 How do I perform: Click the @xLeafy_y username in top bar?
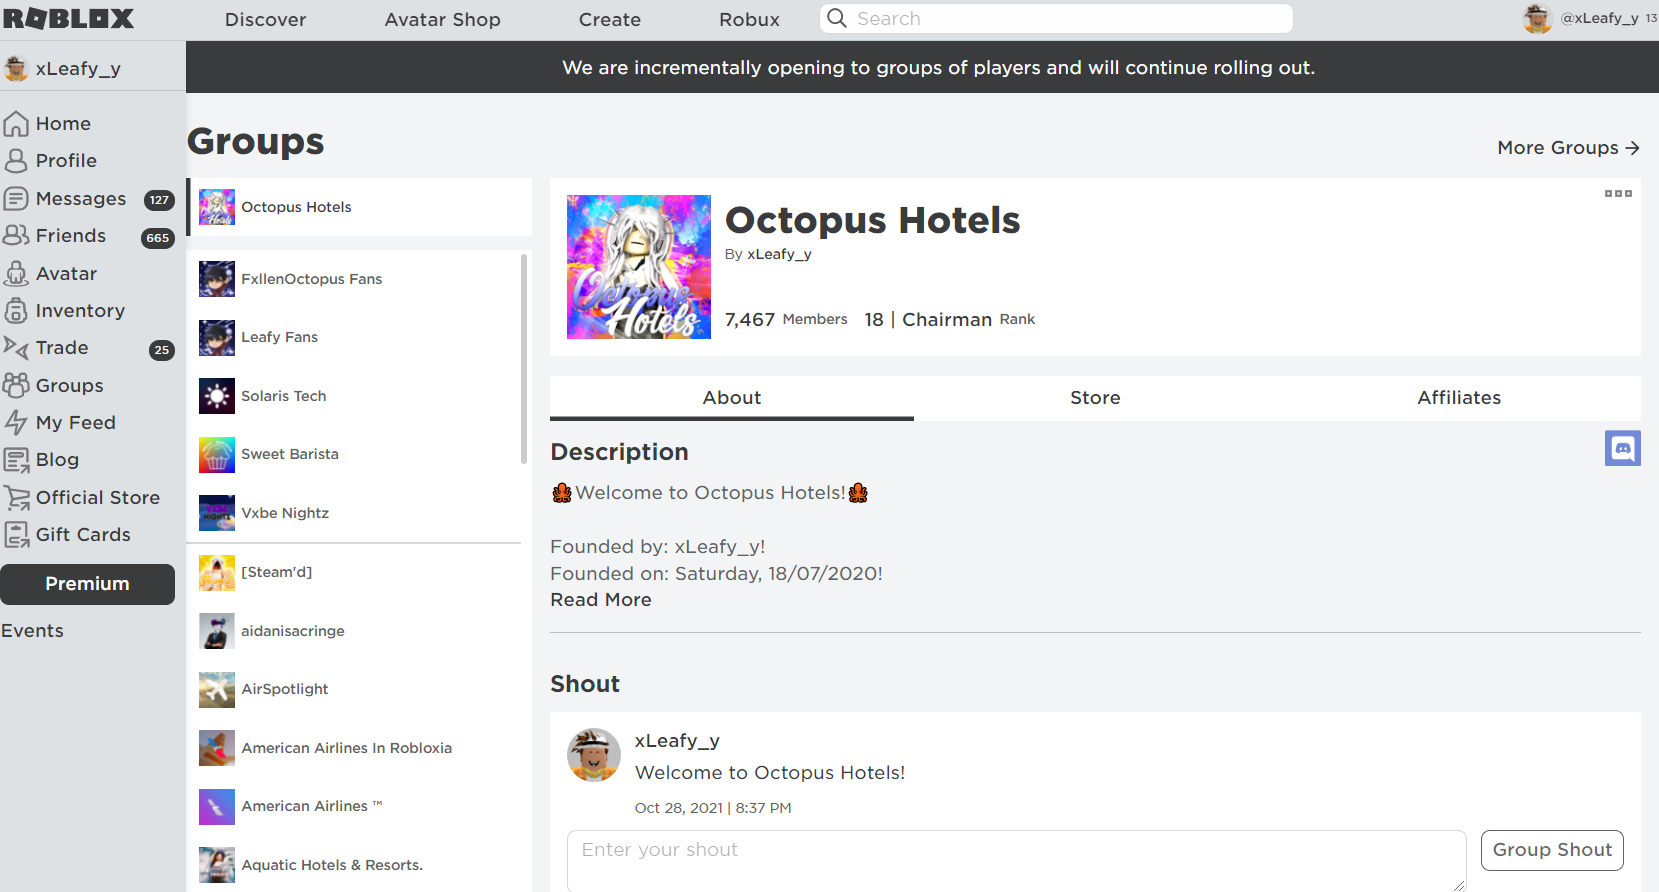(x=1599, y=18)
